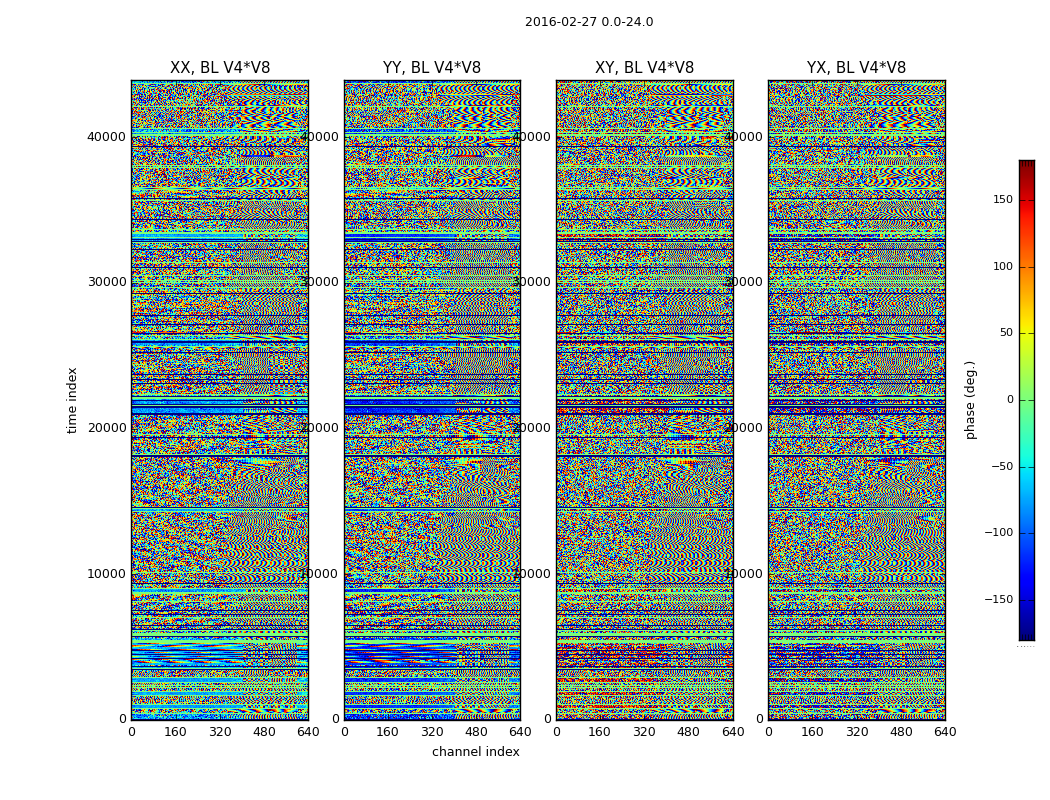Click the 640 x-tick under YX plot
This screenshot has width=1050, height=800.
944,732
